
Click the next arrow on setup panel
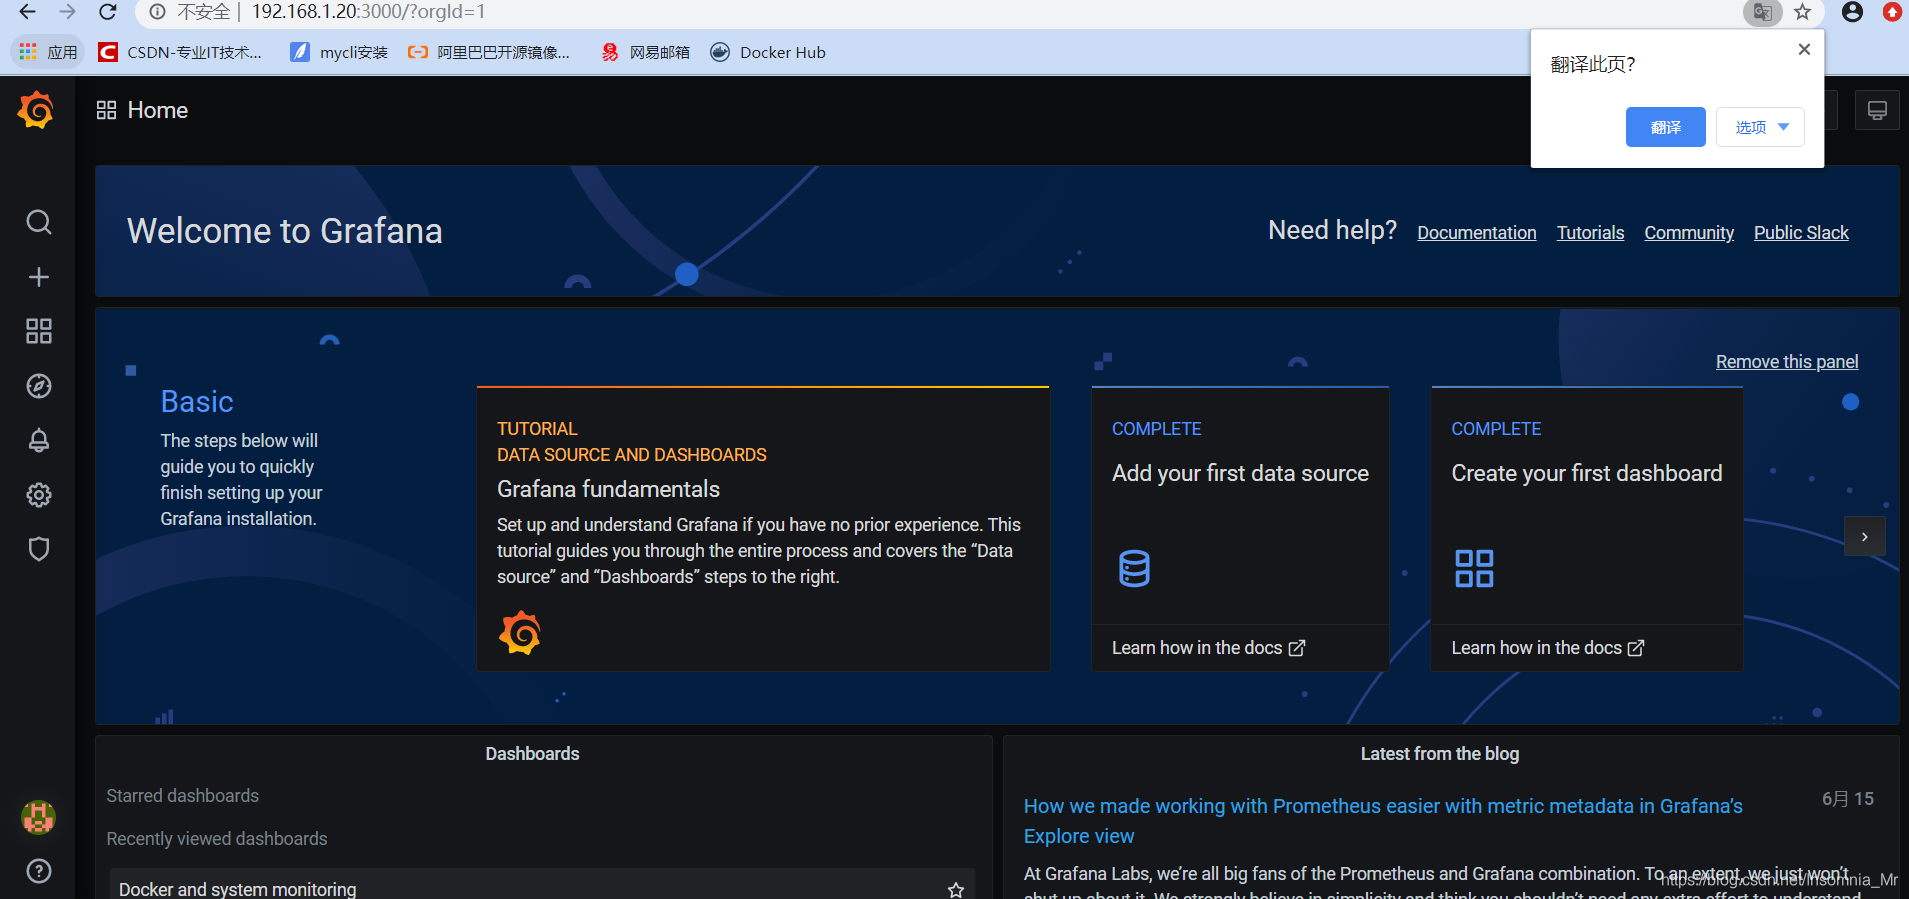point(1864,537)
